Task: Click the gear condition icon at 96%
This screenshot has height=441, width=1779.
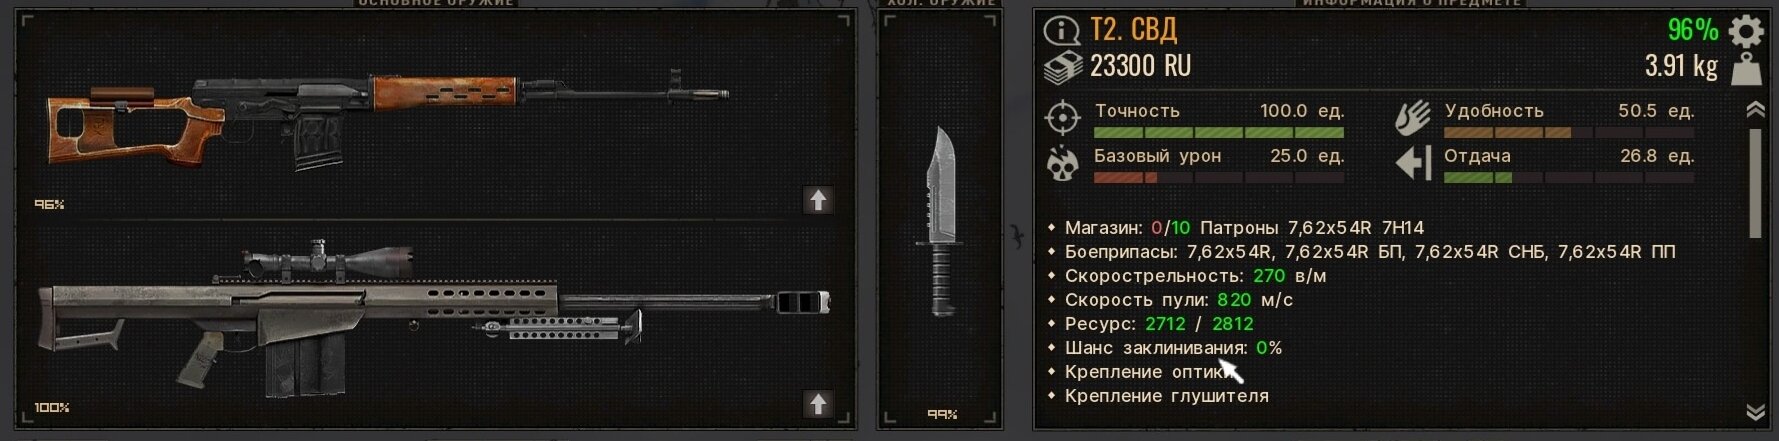Action: (x=1746, y=31)
